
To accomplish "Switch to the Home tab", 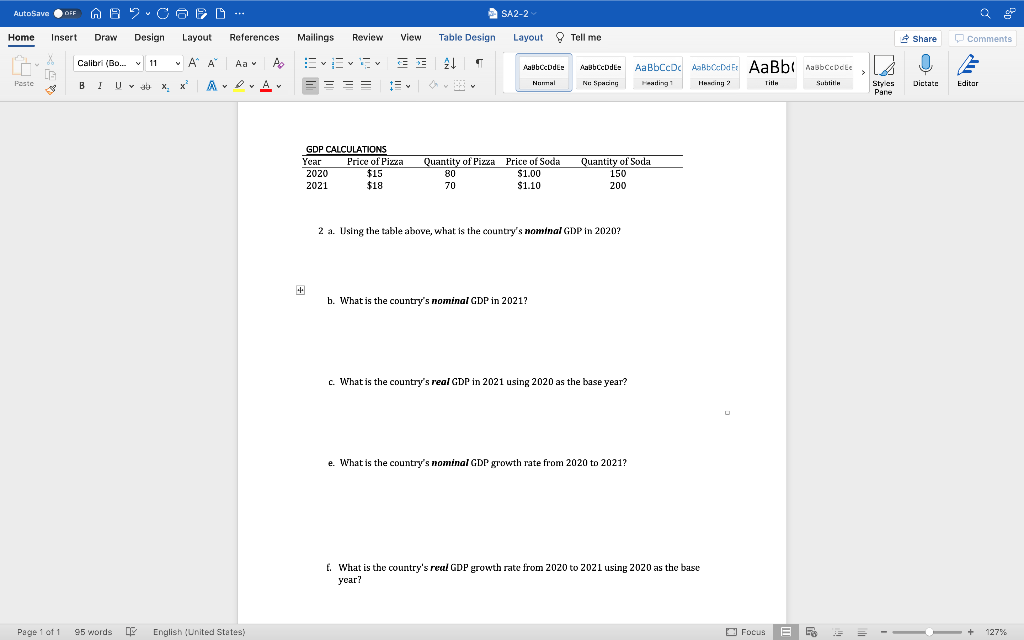I will [21, 37].
